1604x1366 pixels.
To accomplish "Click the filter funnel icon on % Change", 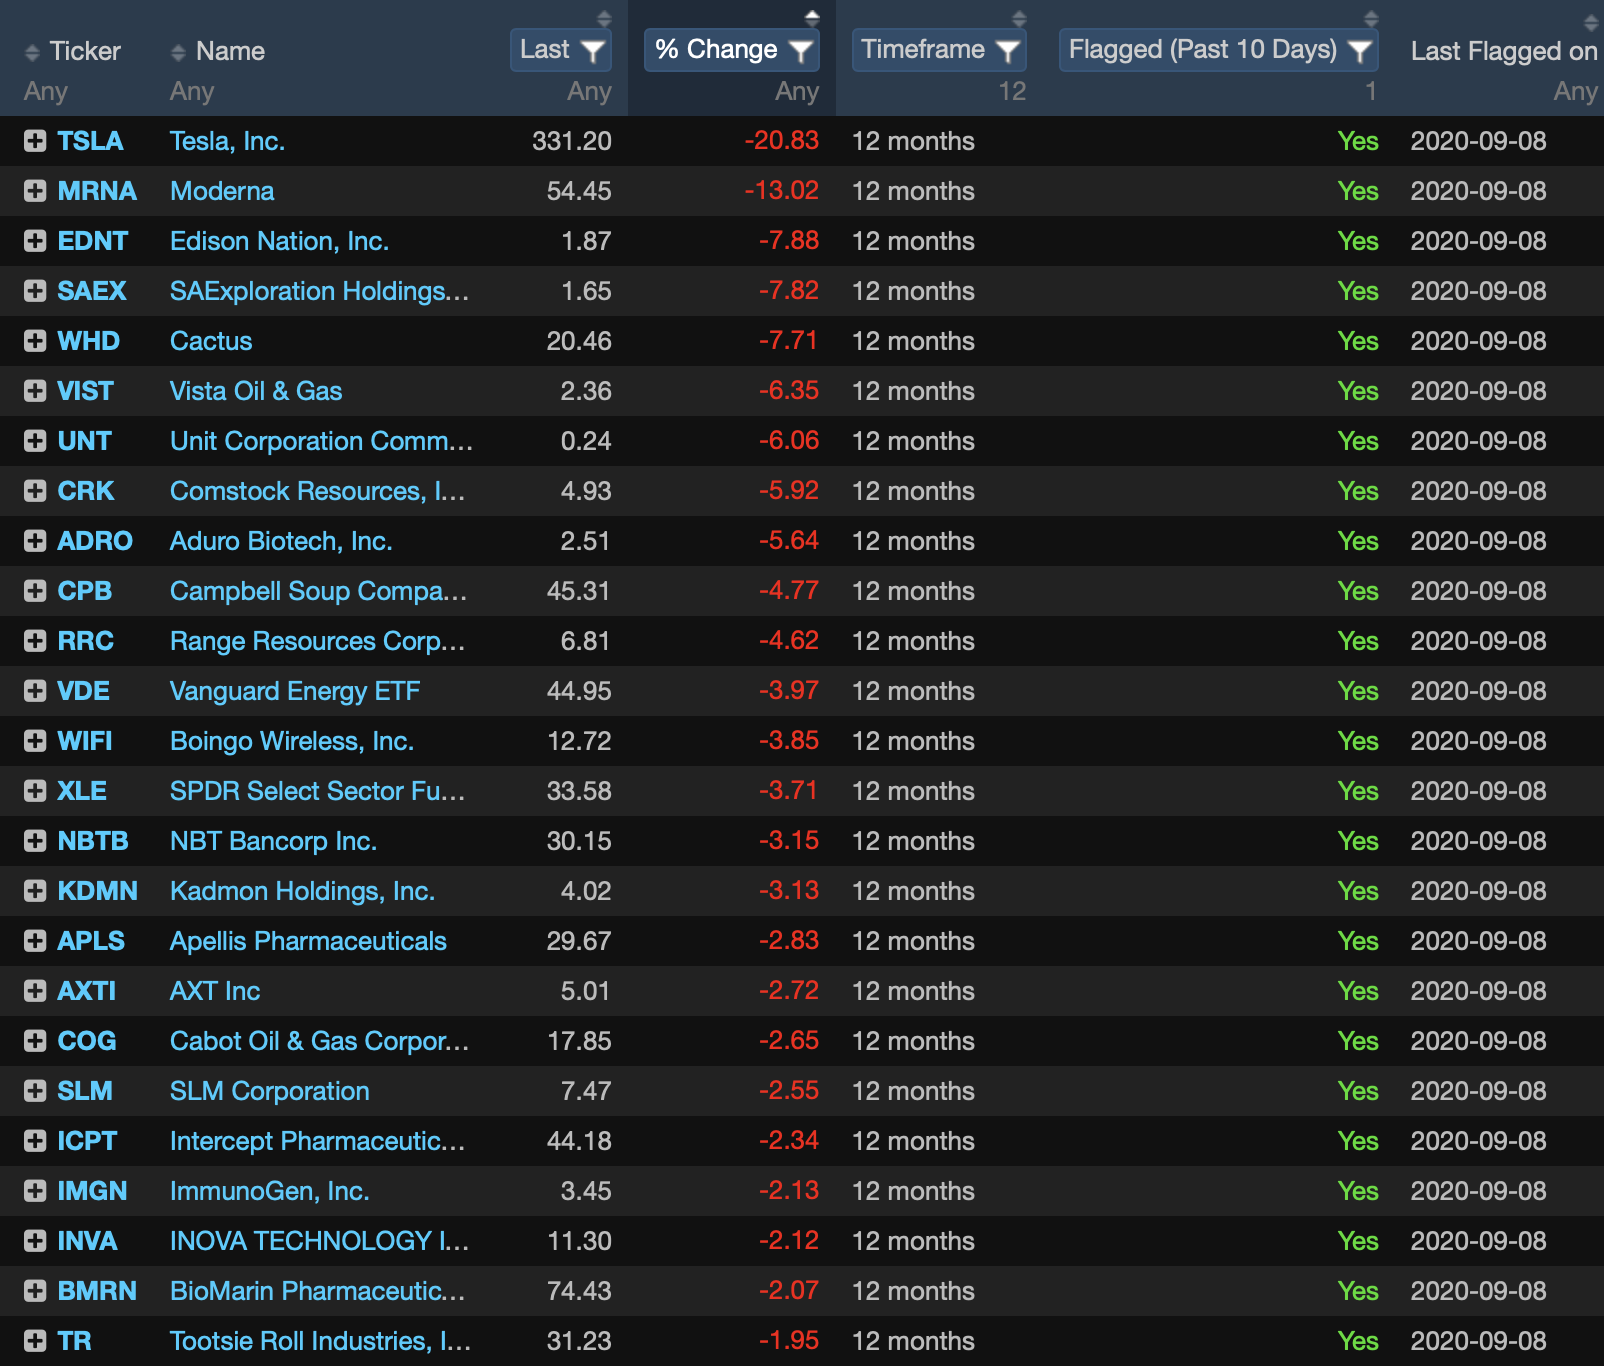I will (x=801, y=50).
